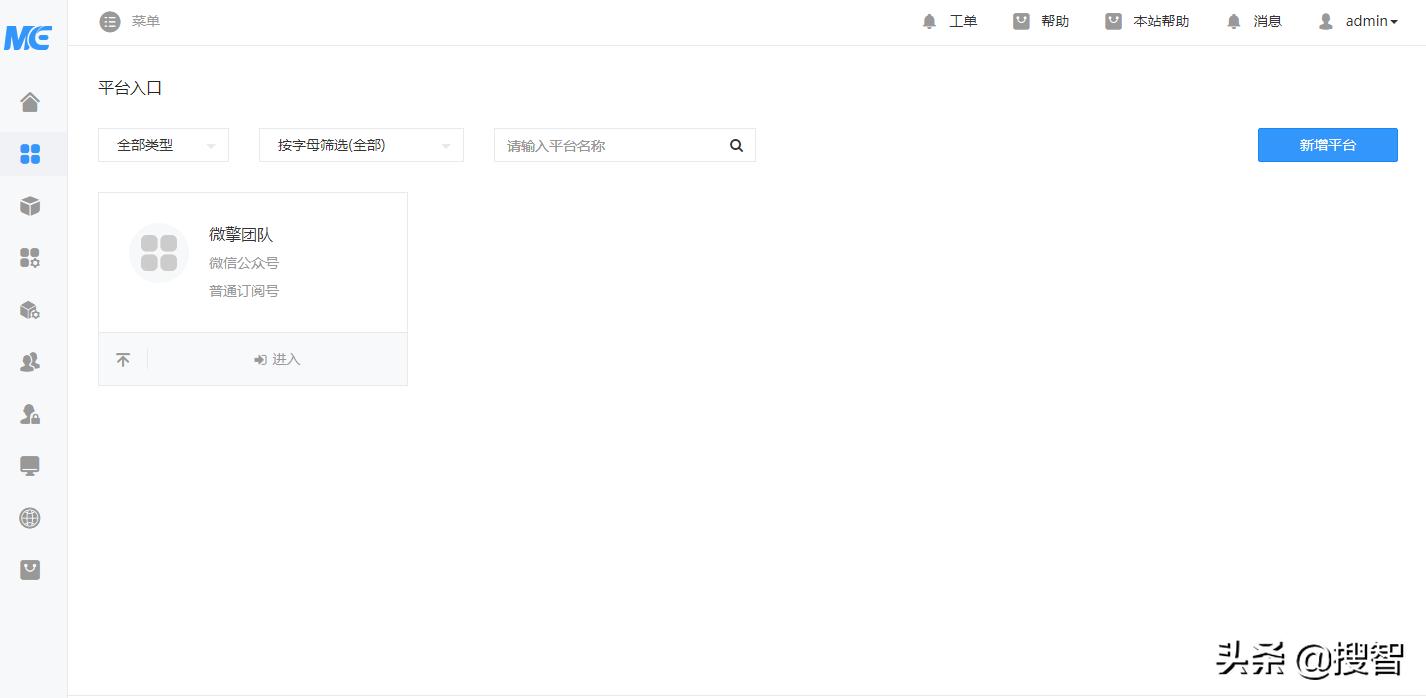The width and height of the screenshot is (1426, 698).
Task: Open the app store bag icon in sidebar
Action: point(30,570)
